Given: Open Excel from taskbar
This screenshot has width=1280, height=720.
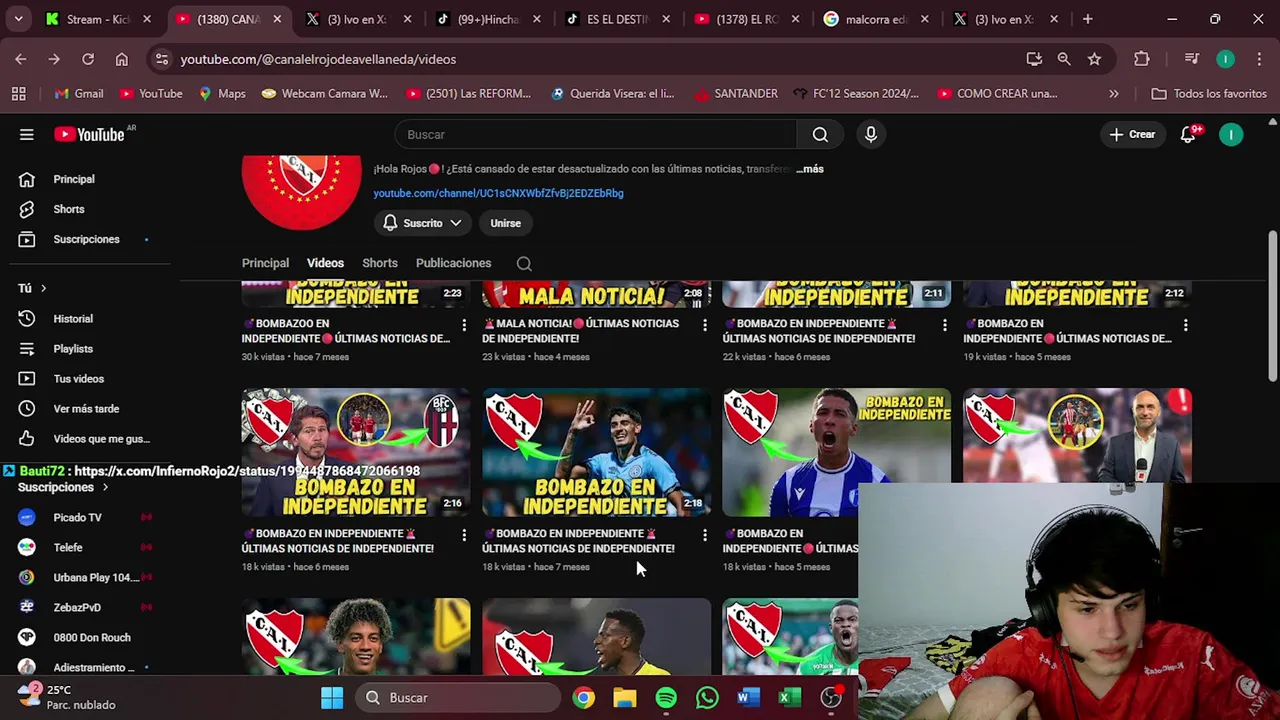Looking at the screenshot, I should [x=789, y=698].
